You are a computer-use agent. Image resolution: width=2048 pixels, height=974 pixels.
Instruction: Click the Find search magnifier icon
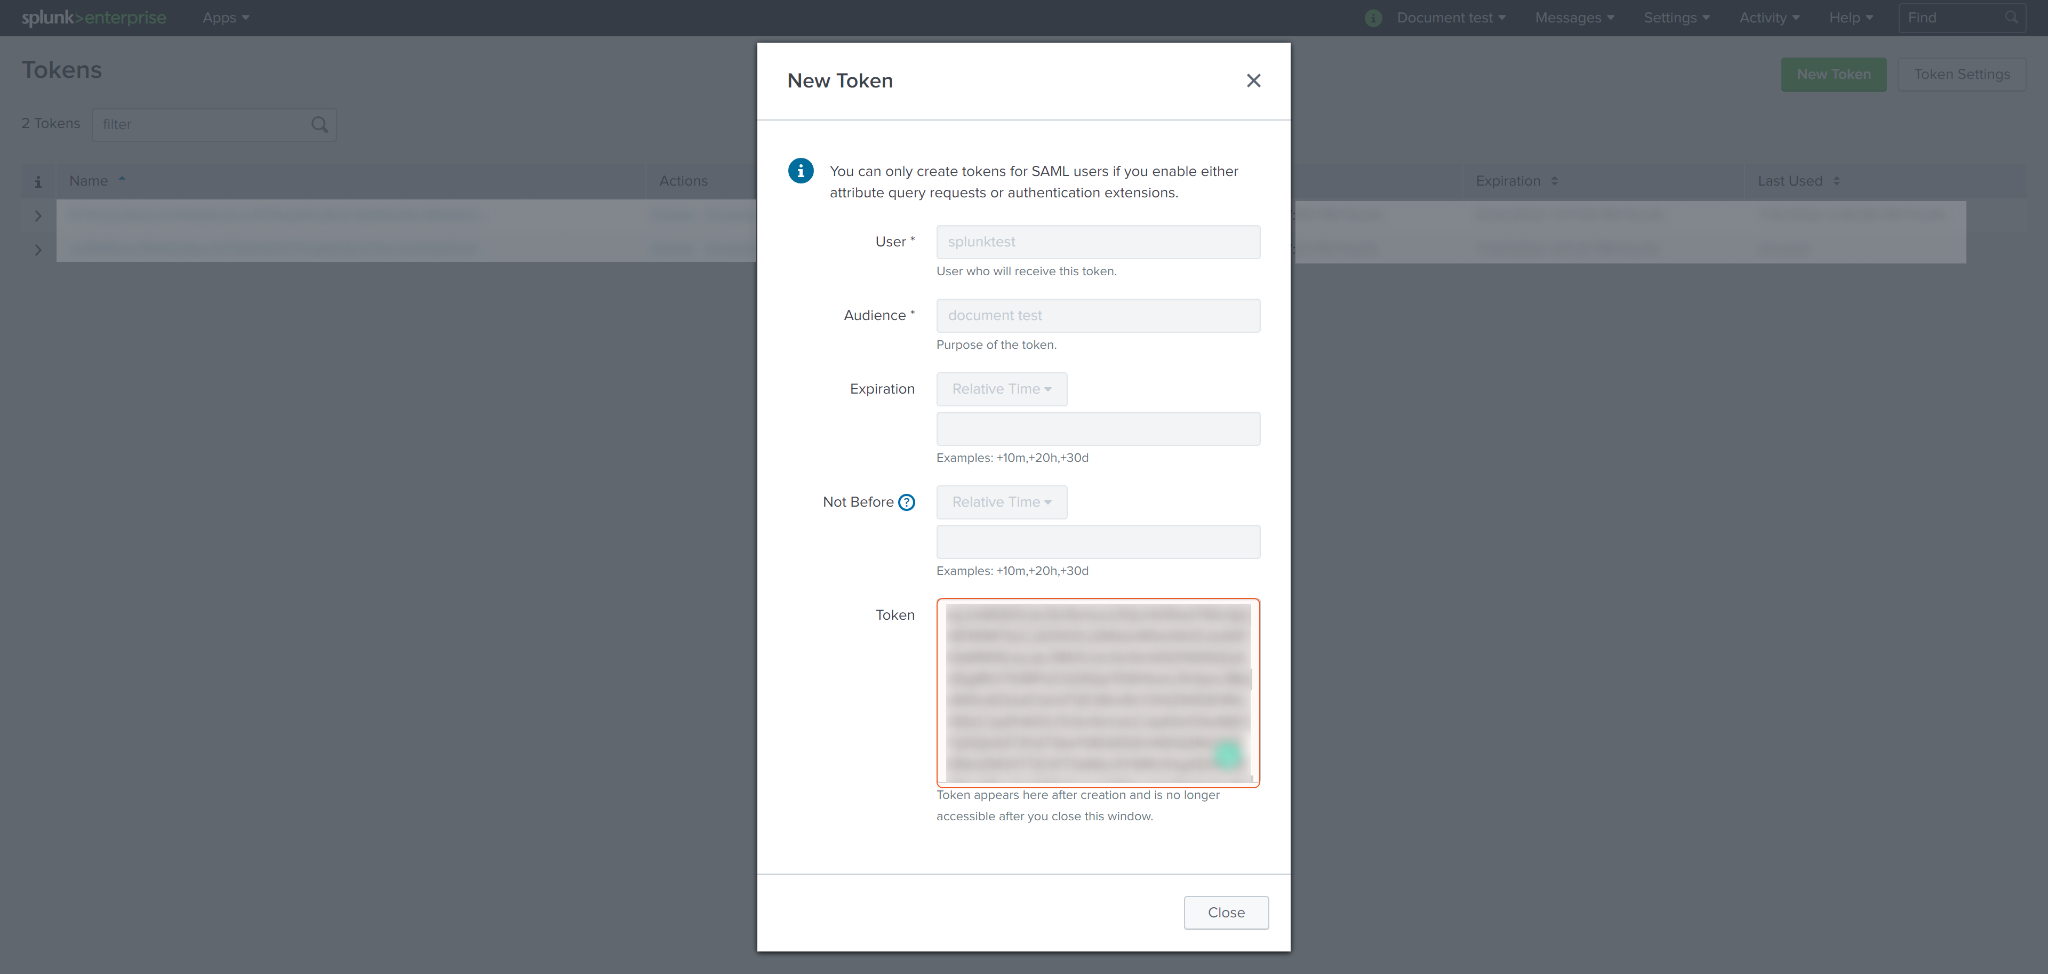(x=2011, y=18)
